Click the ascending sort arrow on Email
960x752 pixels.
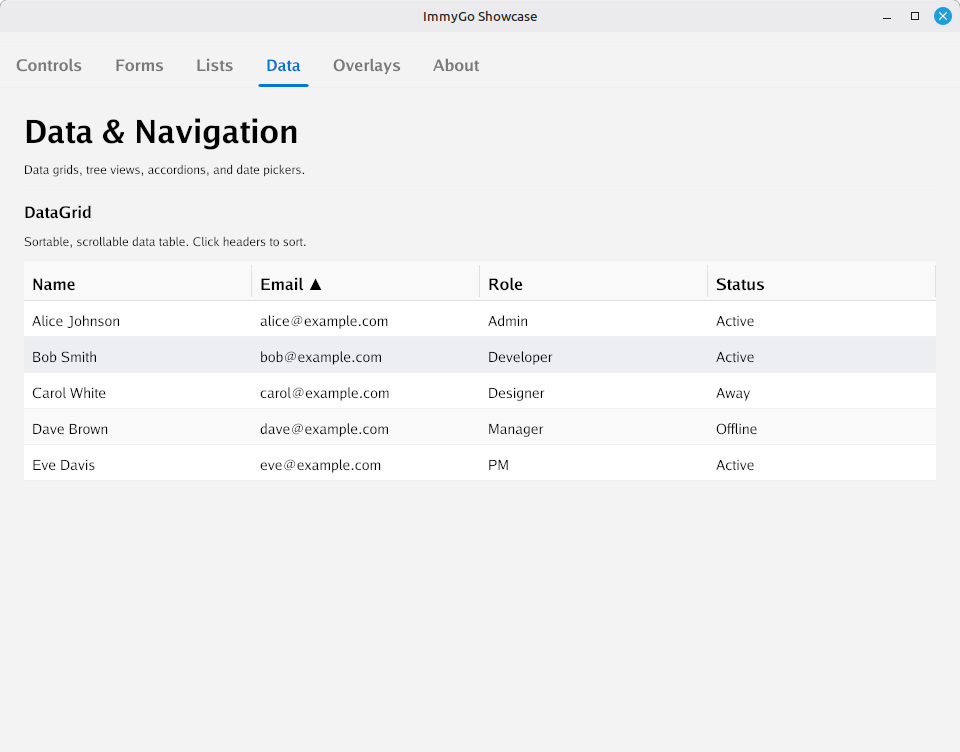316,284
